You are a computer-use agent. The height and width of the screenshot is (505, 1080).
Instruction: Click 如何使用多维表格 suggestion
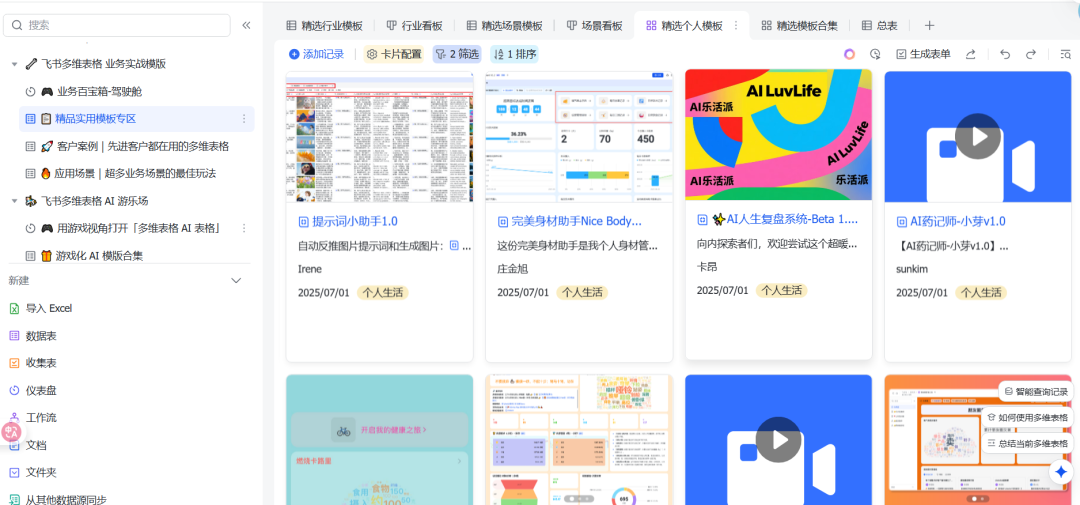pyautogui.click(x=1027, y=418)
